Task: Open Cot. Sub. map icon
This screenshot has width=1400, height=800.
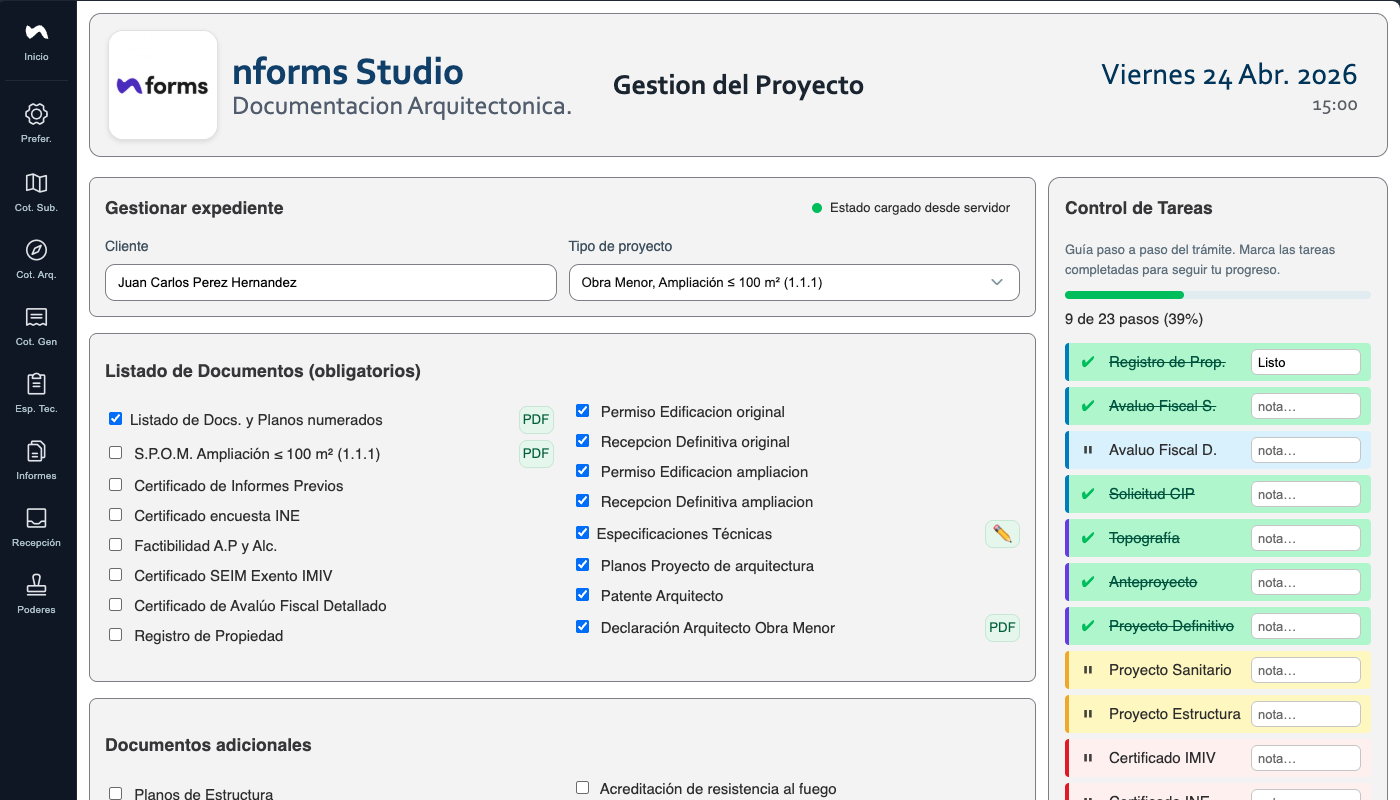Action: point(36,183)
